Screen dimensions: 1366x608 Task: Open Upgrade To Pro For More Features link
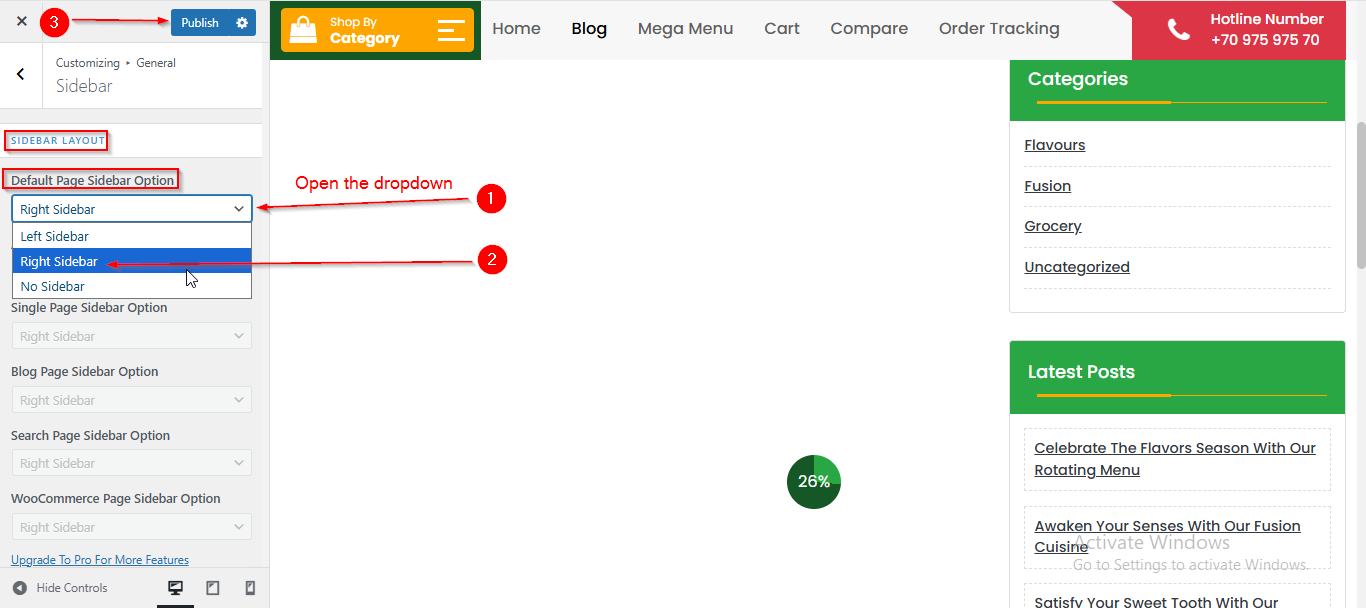[x=100, y=560]
